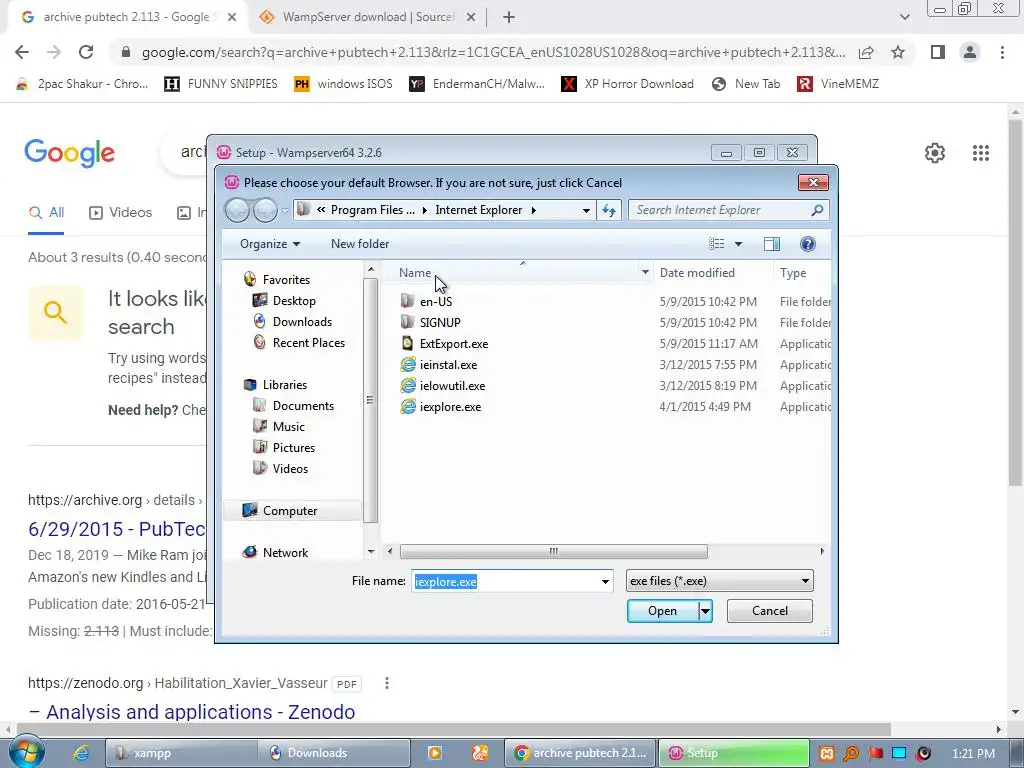Click the Windows Start orb
Image resolution: width=1024 pixels, height=768 pixels.
coord(27,752)
